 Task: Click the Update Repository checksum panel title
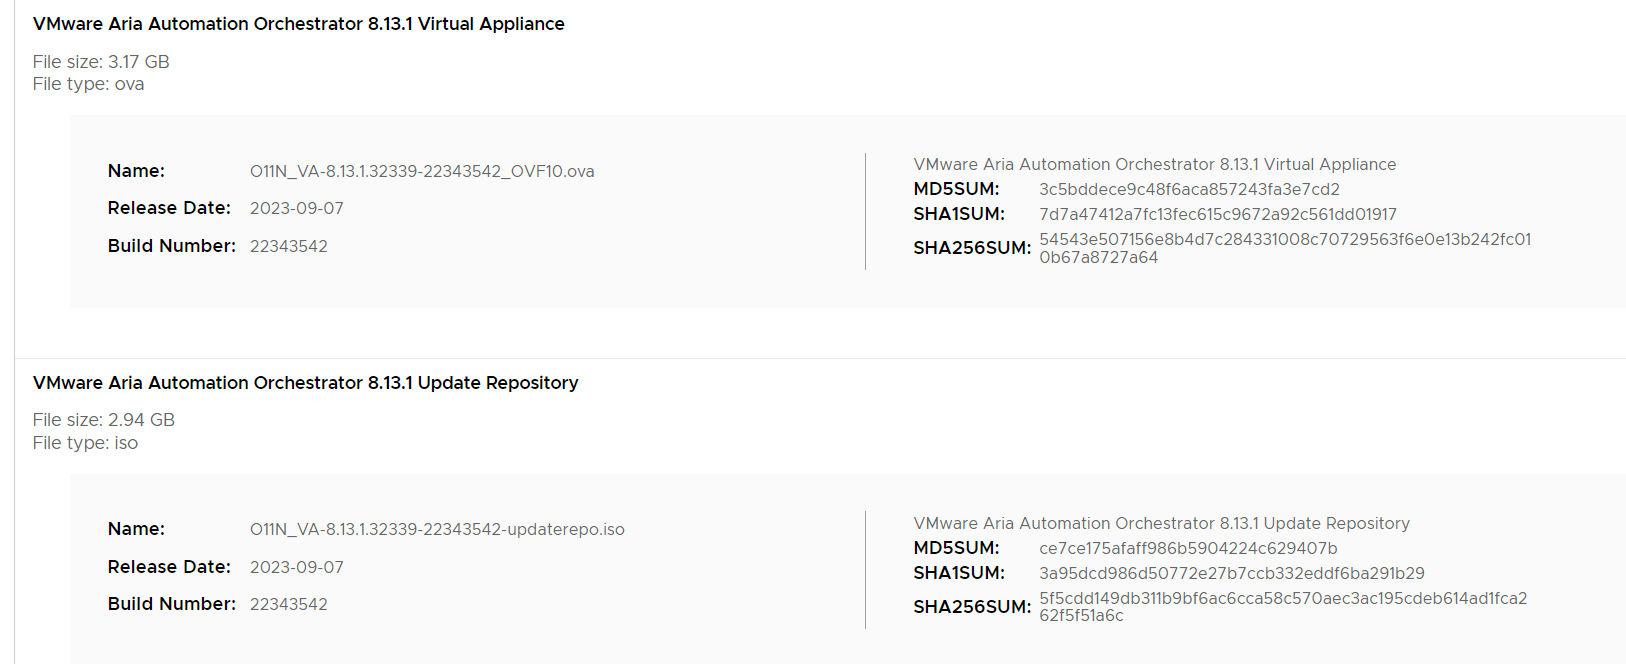point(1161,523)
